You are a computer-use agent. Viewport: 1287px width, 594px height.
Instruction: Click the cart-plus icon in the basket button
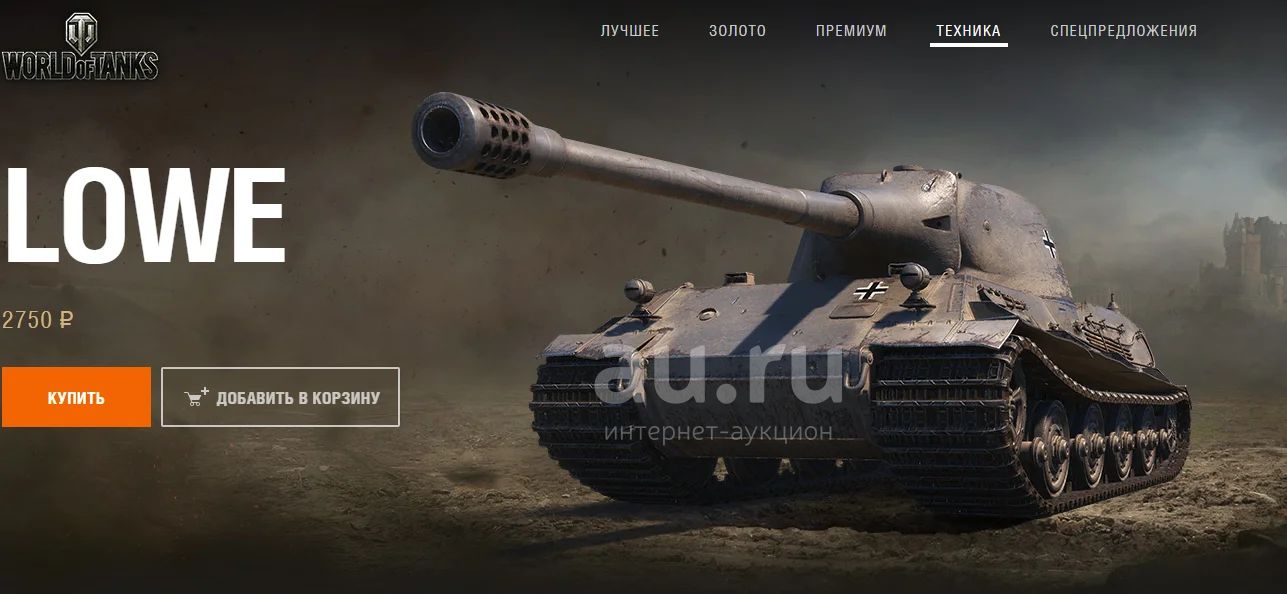197,396
